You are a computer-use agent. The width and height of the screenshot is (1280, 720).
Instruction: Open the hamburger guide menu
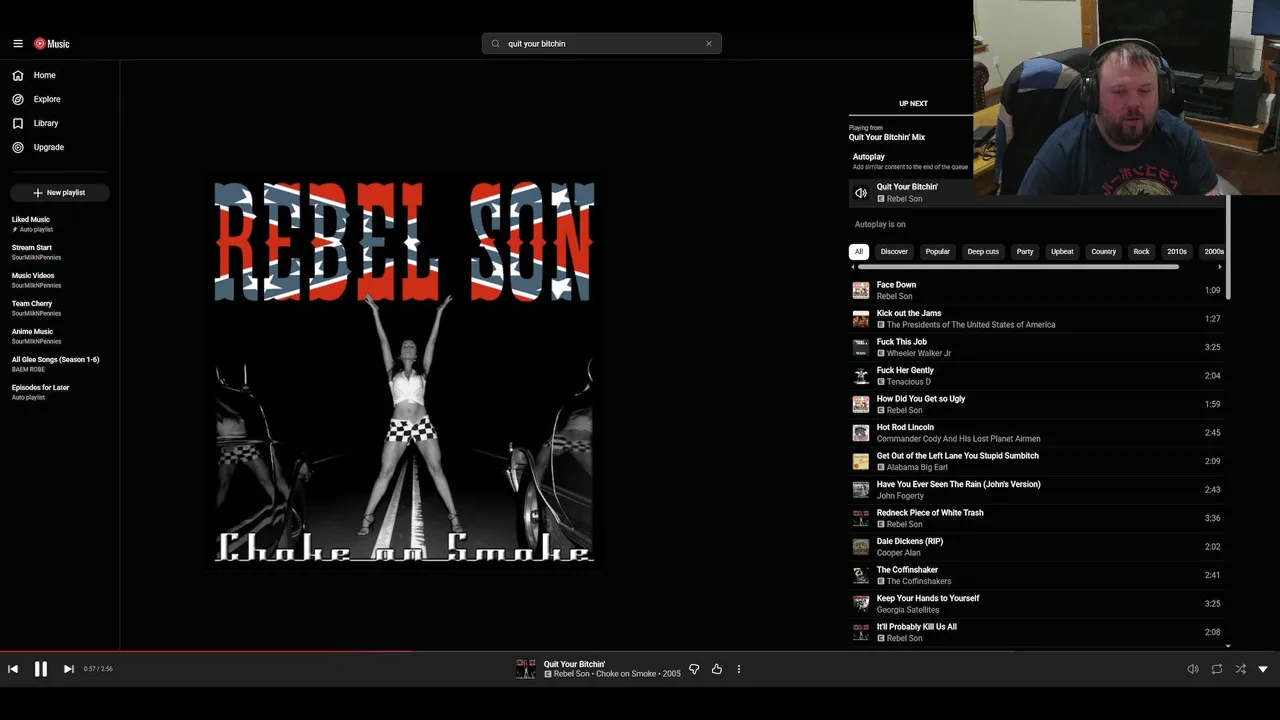pos(18,44)
